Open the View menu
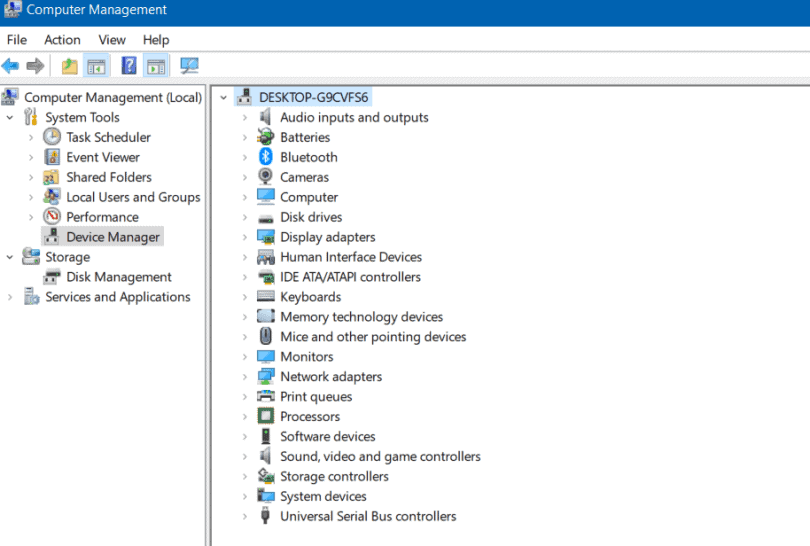 (x=112, y=40)
